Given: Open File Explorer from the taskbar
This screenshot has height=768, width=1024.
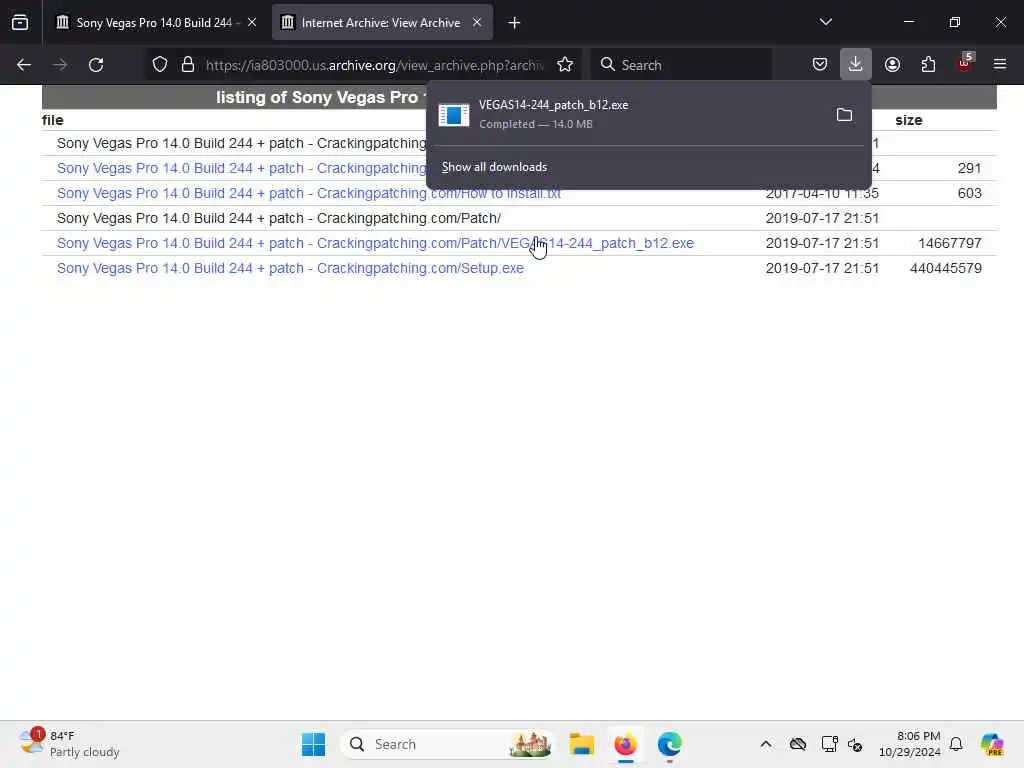Looking at the screenshot, I should click(581, 744).
